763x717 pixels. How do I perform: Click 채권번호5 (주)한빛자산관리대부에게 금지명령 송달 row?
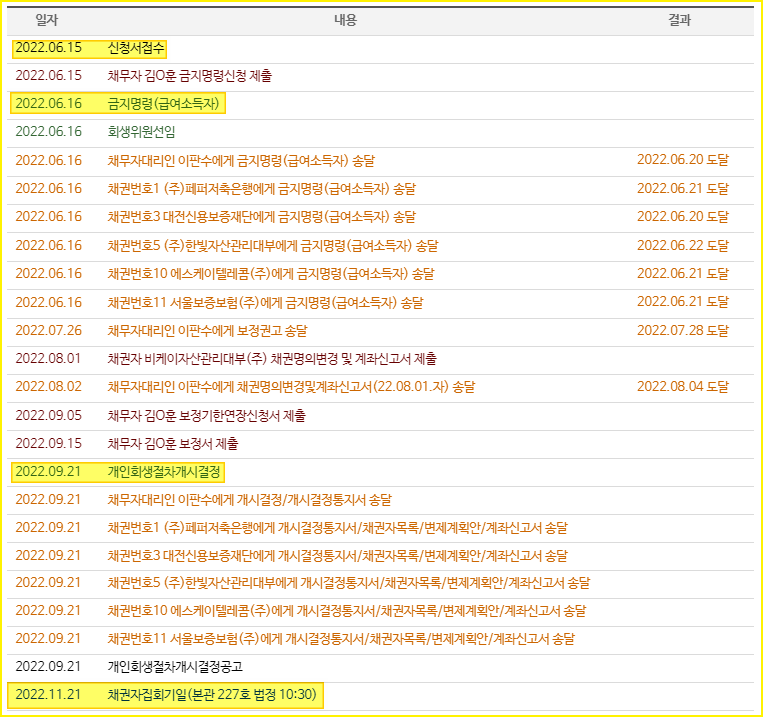pyautogui.click(x=381, y=246)
